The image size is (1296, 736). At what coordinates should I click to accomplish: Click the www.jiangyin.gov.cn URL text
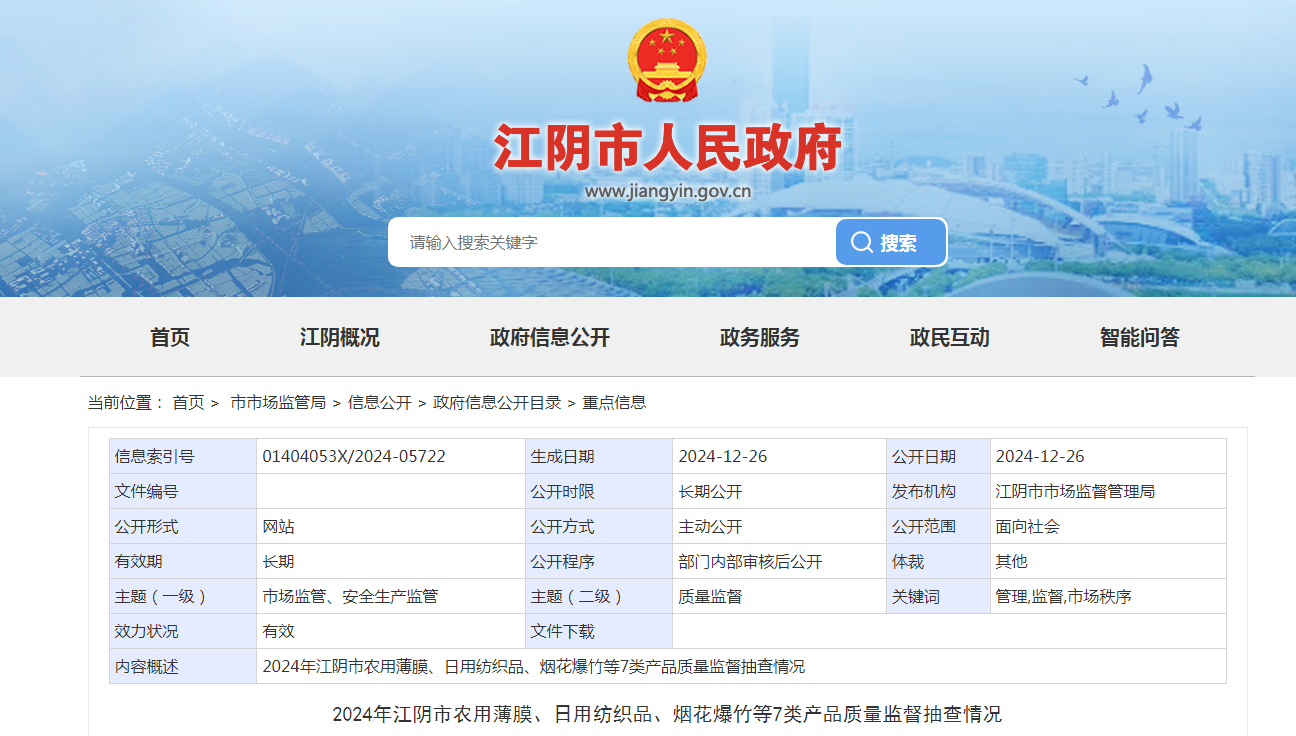pos(667,191)
